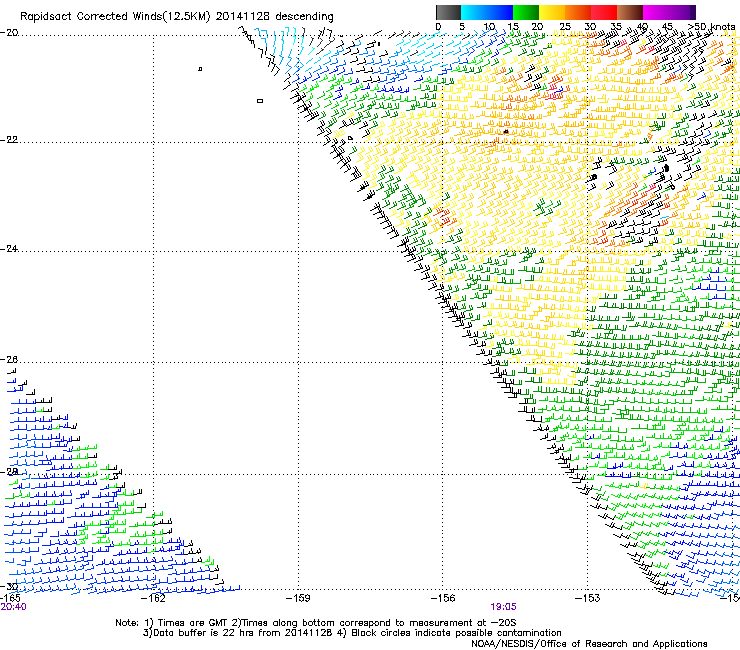Click the '>50 knots' legend label
Viewport: 740px width, 650px height.
click(x=712, y=27)
